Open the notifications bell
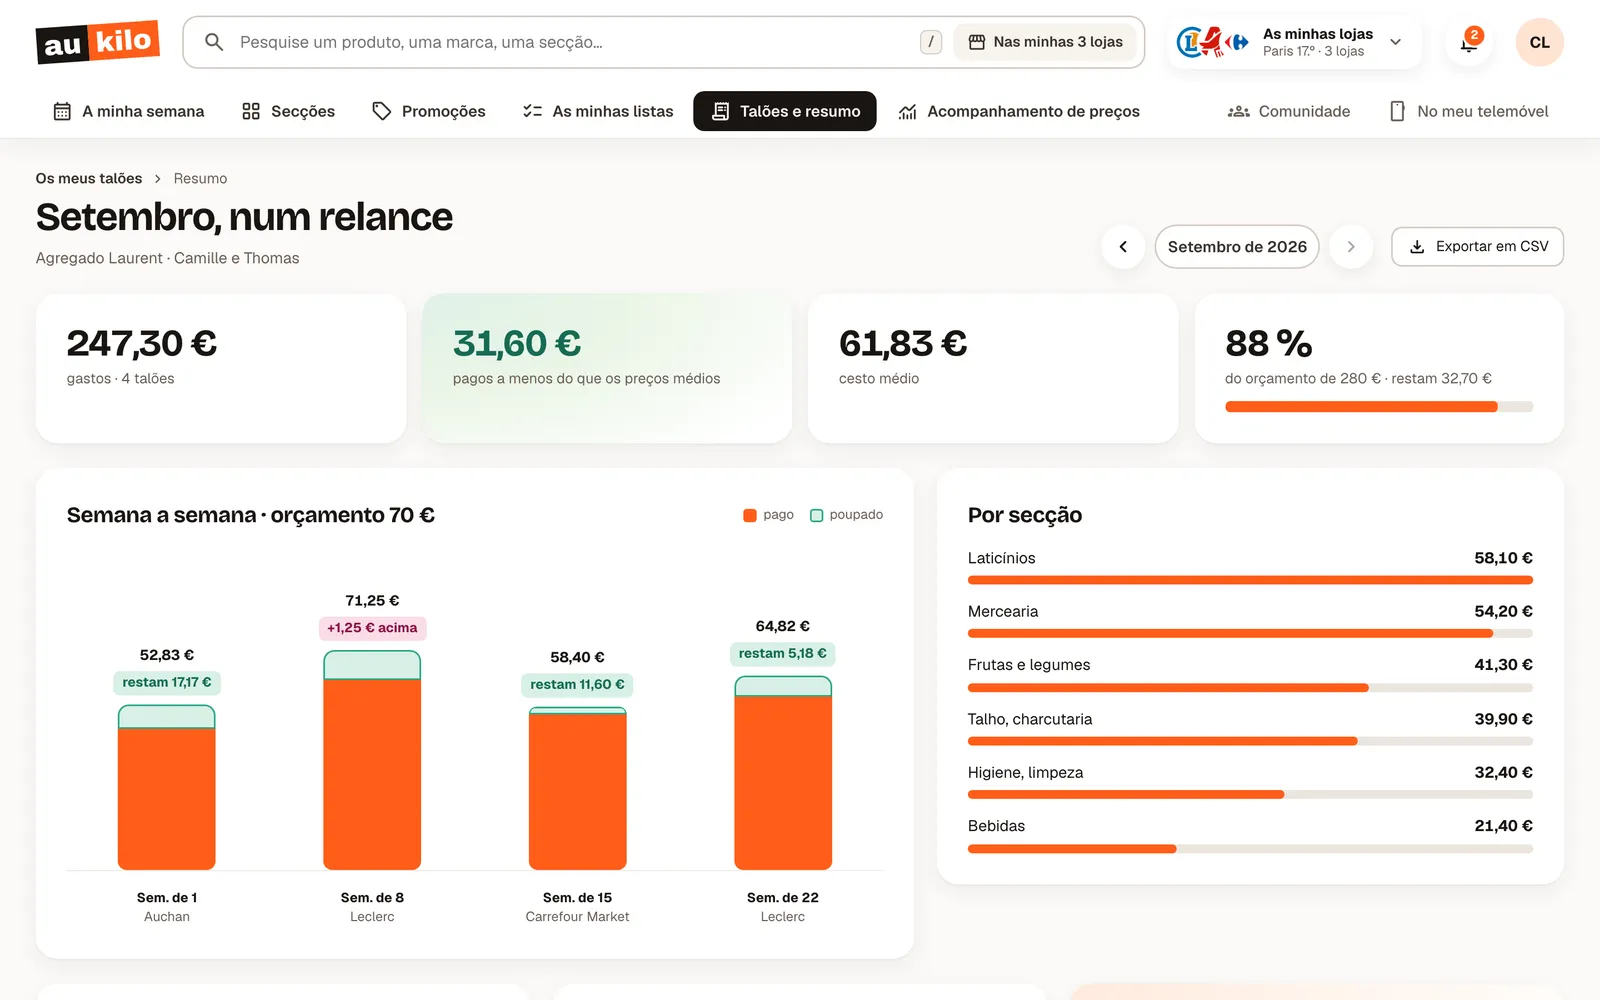The image size is (1600, 1000). [x=1469, y=42]
